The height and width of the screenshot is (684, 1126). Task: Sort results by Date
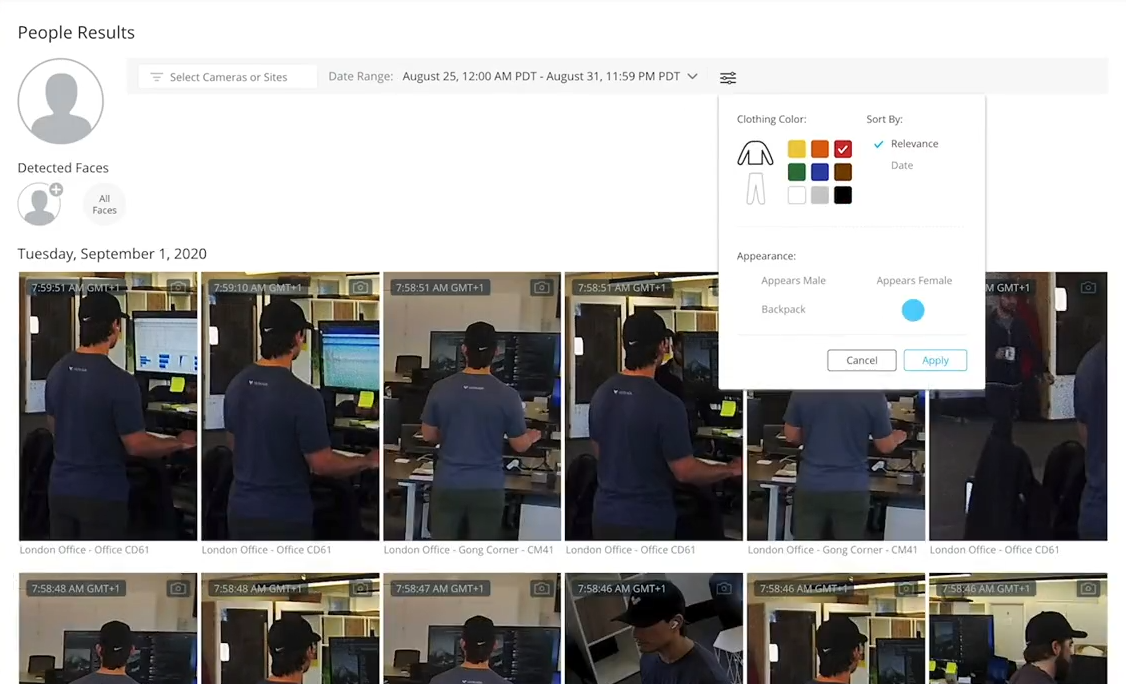901,166
